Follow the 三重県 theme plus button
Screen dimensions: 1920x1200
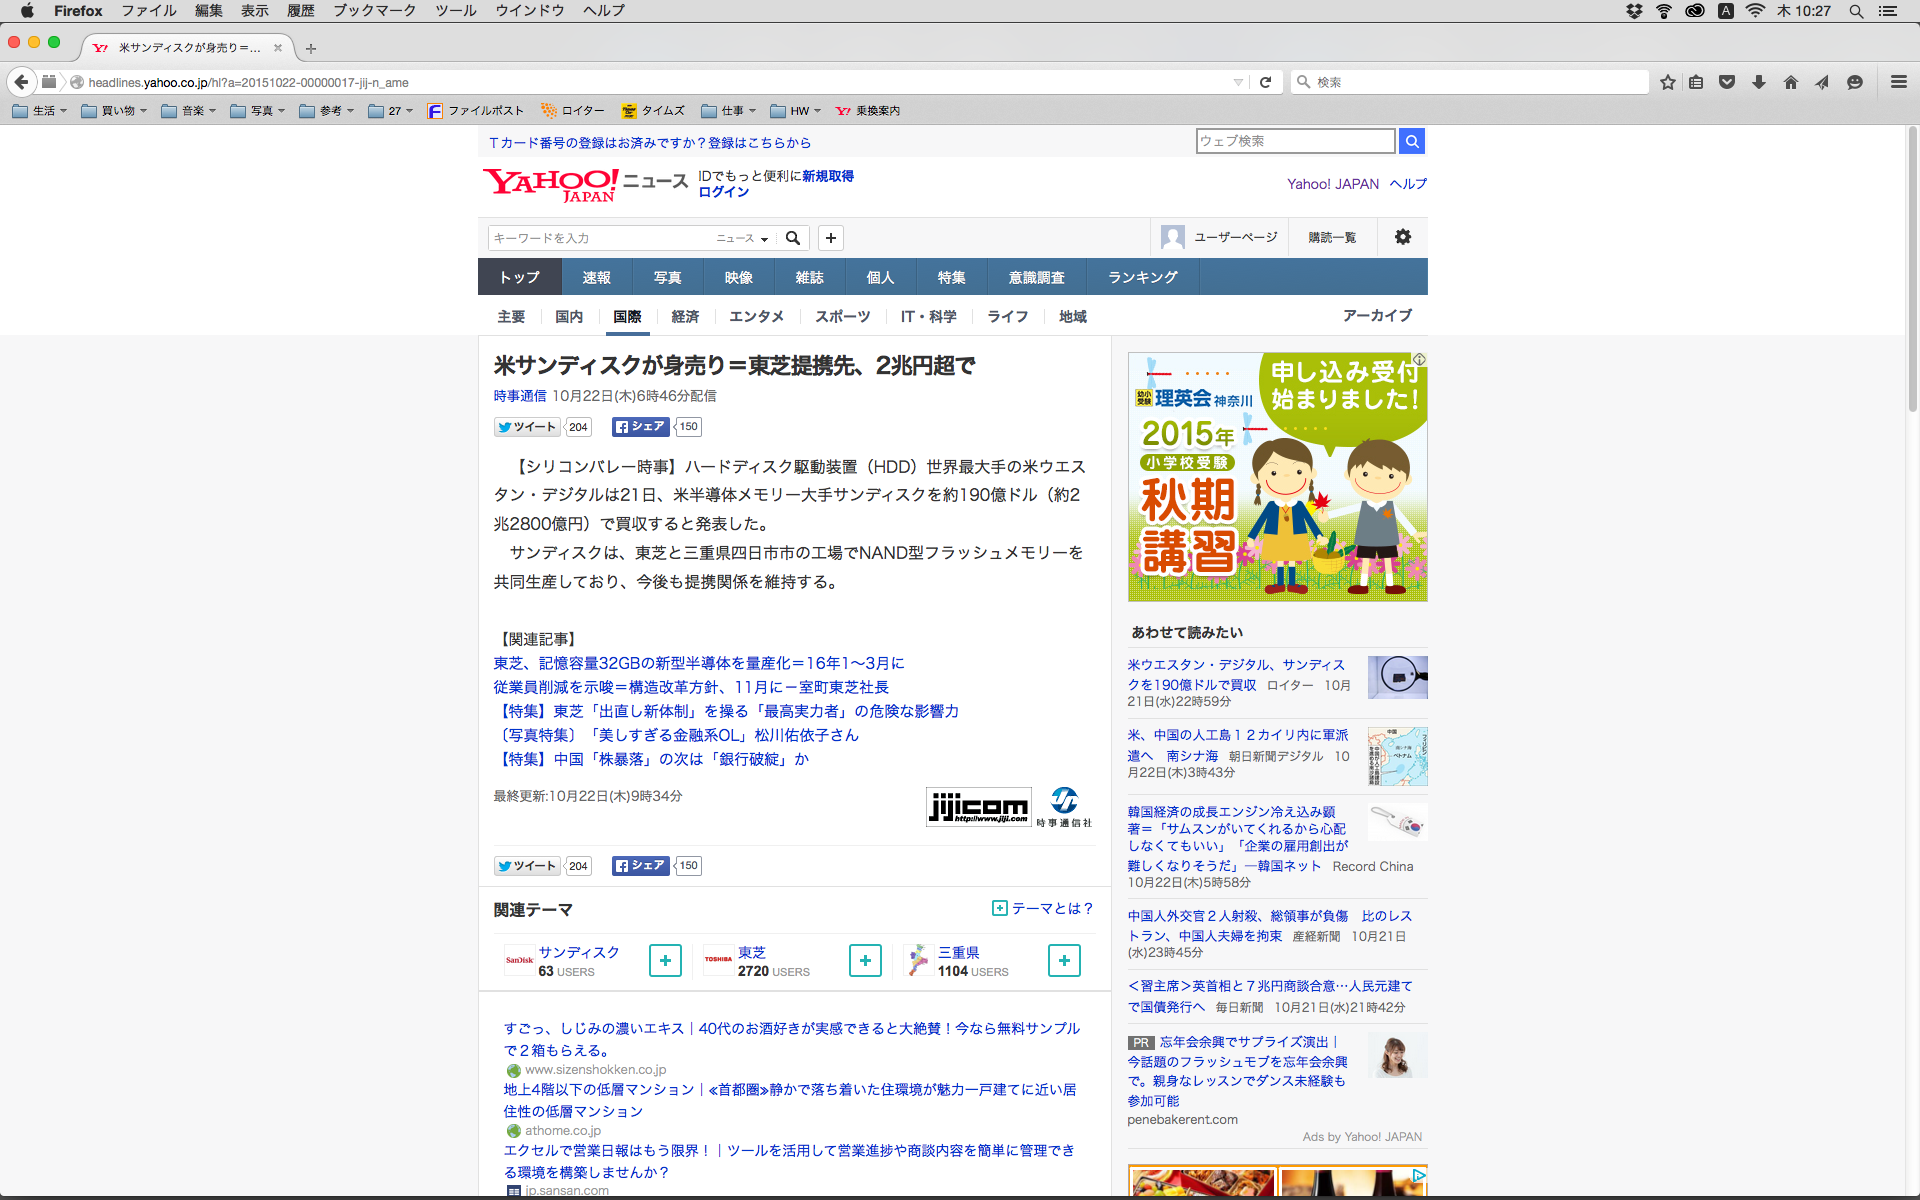pyautogui.click(x=1064, y=960)
